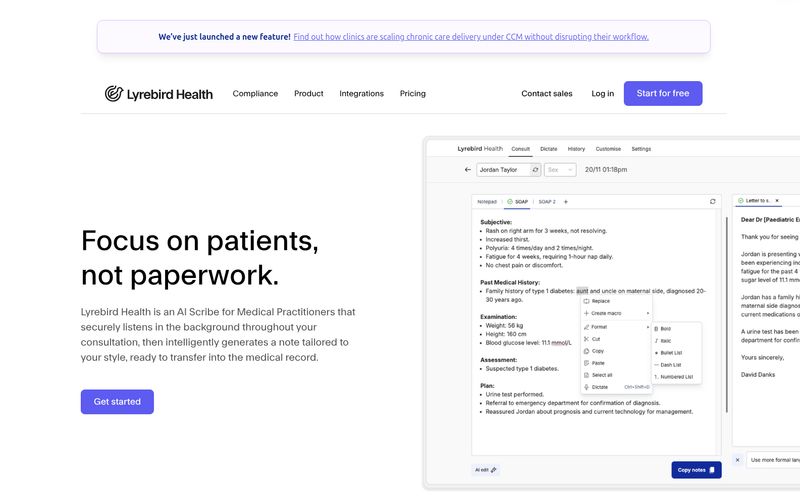The image size is (800, 496).
Task: Click the Urine test performed line
Action: (515, 394)
